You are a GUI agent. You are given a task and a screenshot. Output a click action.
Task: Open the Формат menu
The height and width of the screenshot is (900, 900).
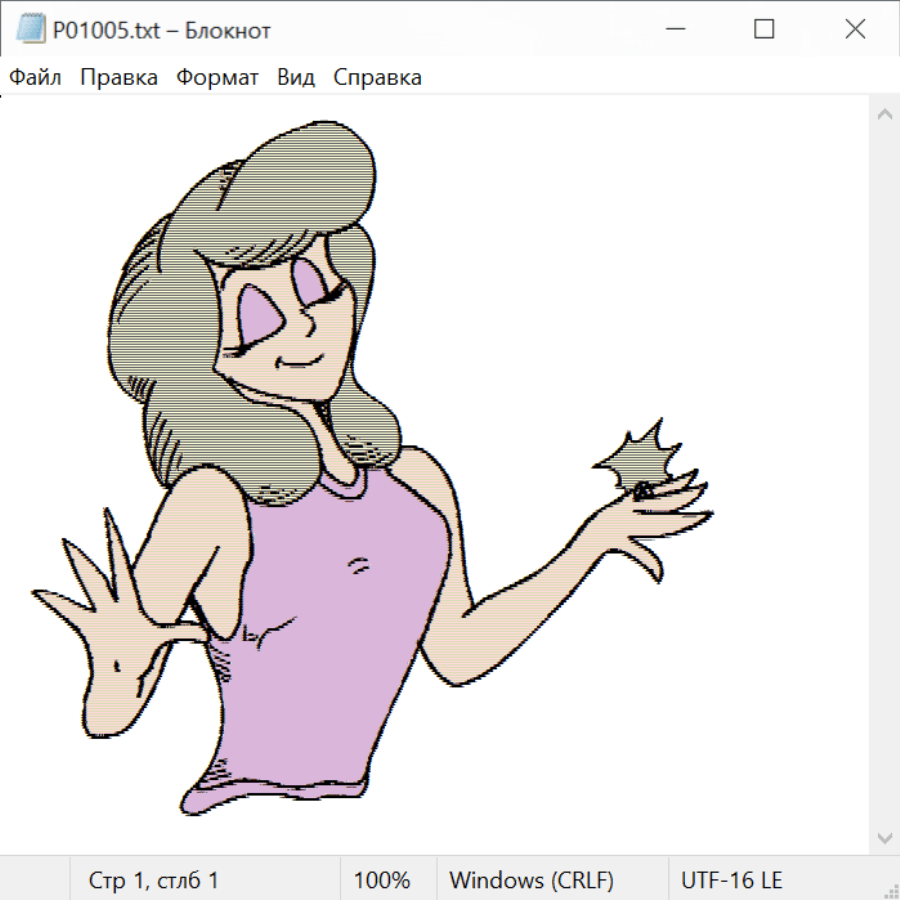tap(217, 78)
